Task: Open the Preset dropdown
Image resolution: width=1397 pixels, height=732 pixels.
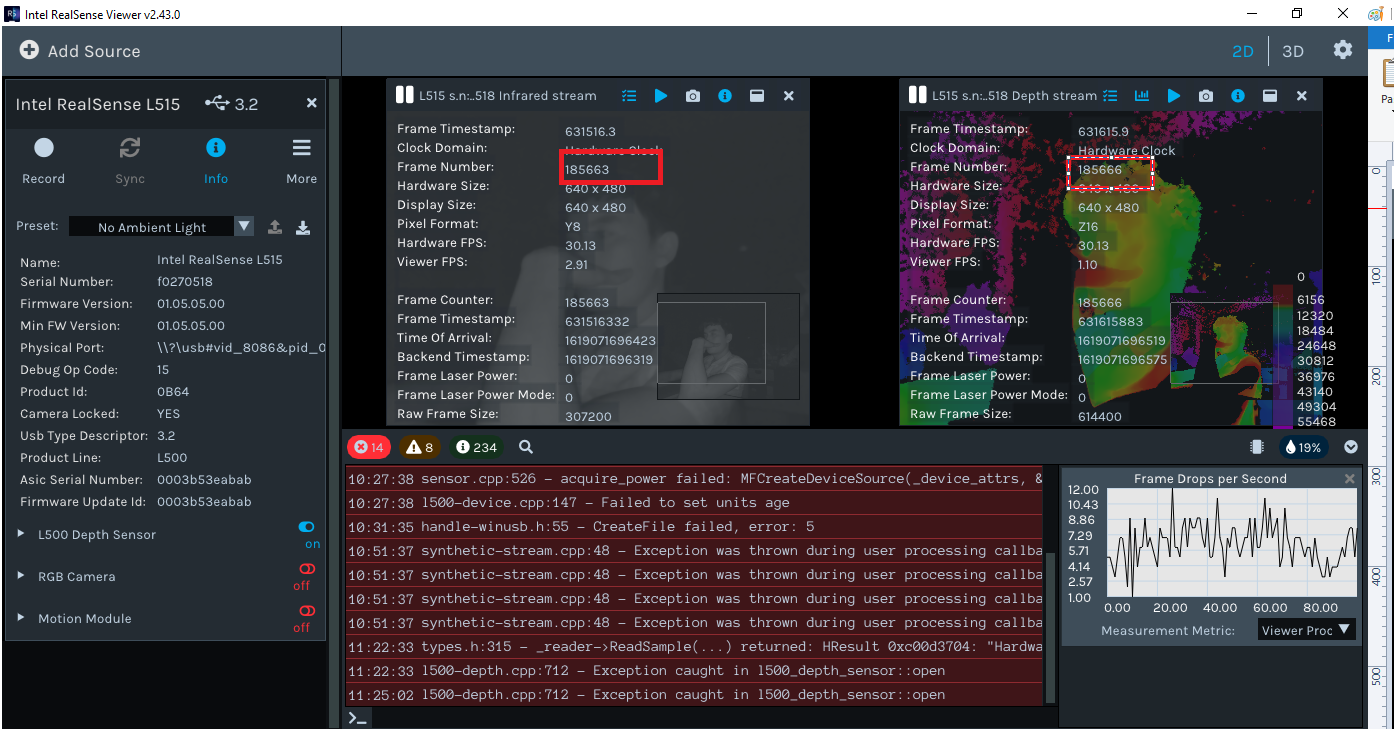Action: point(243,226)
